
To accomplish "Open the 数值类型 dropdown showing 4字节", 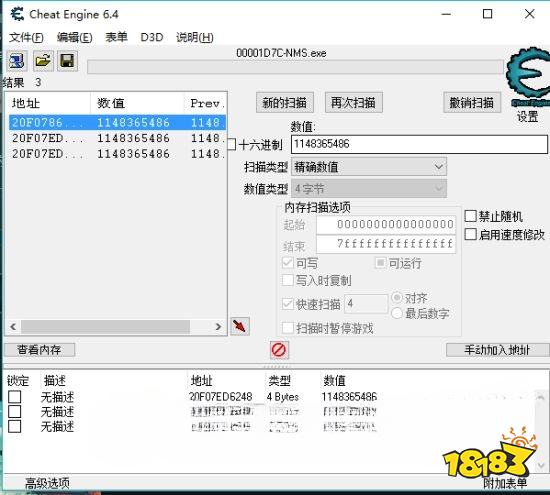I will (x=369, y=189).
